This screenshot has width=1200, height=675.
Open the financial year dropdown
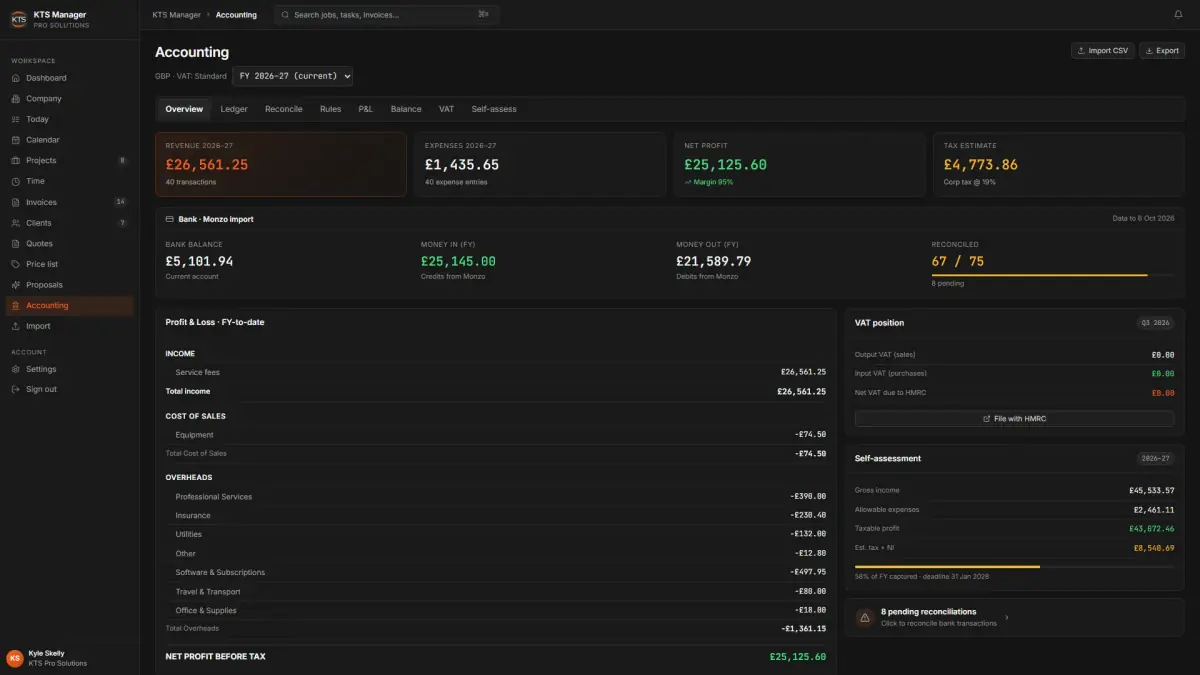pyautogui.click(x=293, y=76)
